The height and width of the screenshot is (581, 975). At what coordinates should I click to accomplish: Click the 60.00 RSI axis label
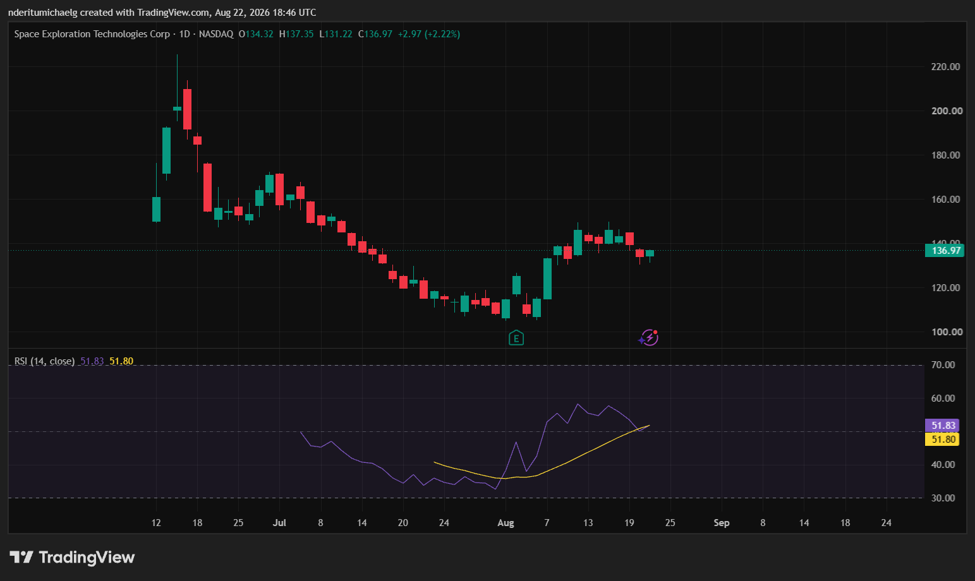click(943, 398)
